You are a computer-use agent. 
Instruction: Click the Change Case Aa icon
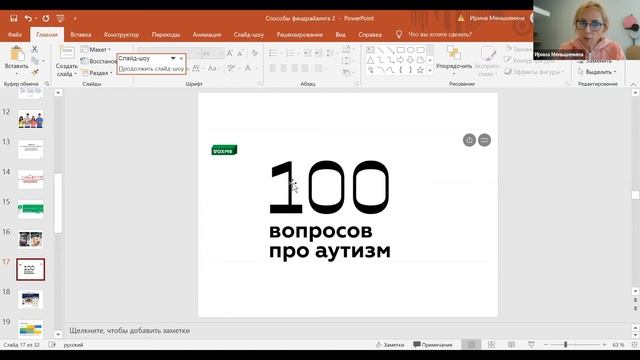coord(212,69)
